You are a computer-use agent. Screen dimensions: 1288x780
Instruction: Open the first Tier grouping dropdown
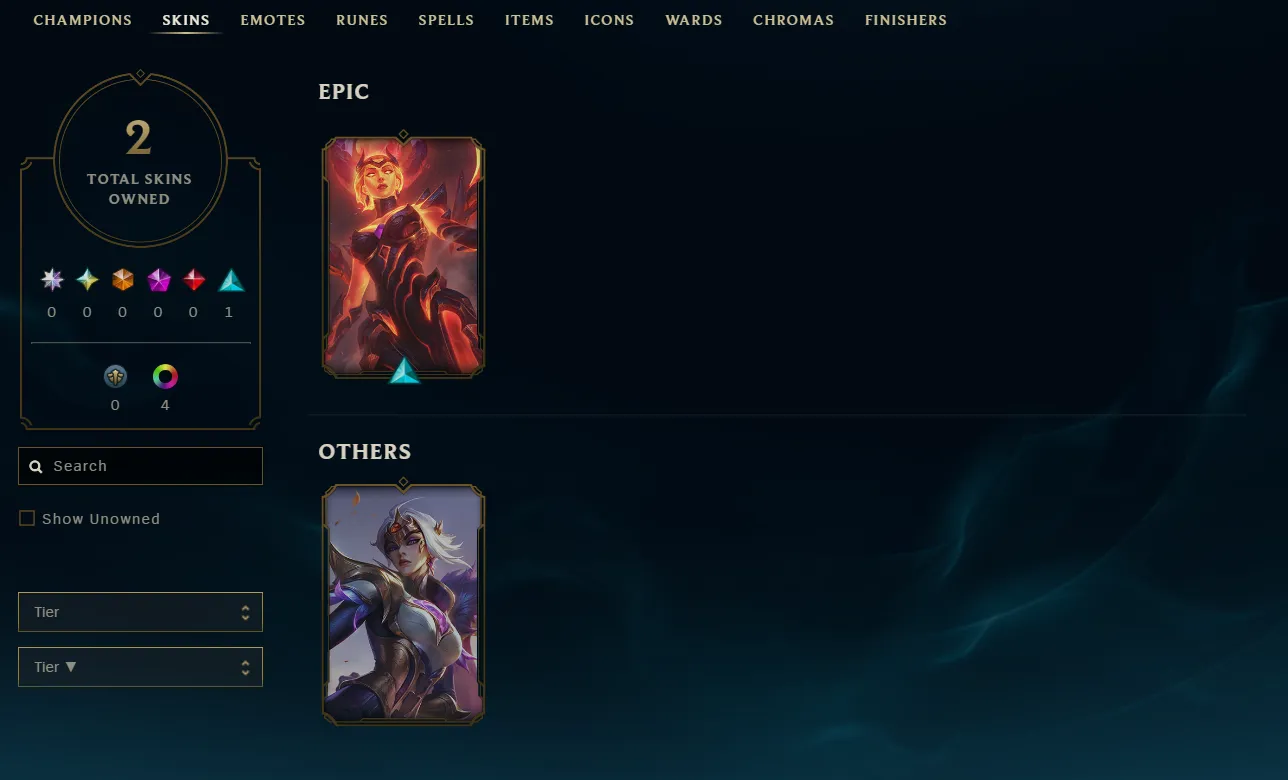(140, 612)
